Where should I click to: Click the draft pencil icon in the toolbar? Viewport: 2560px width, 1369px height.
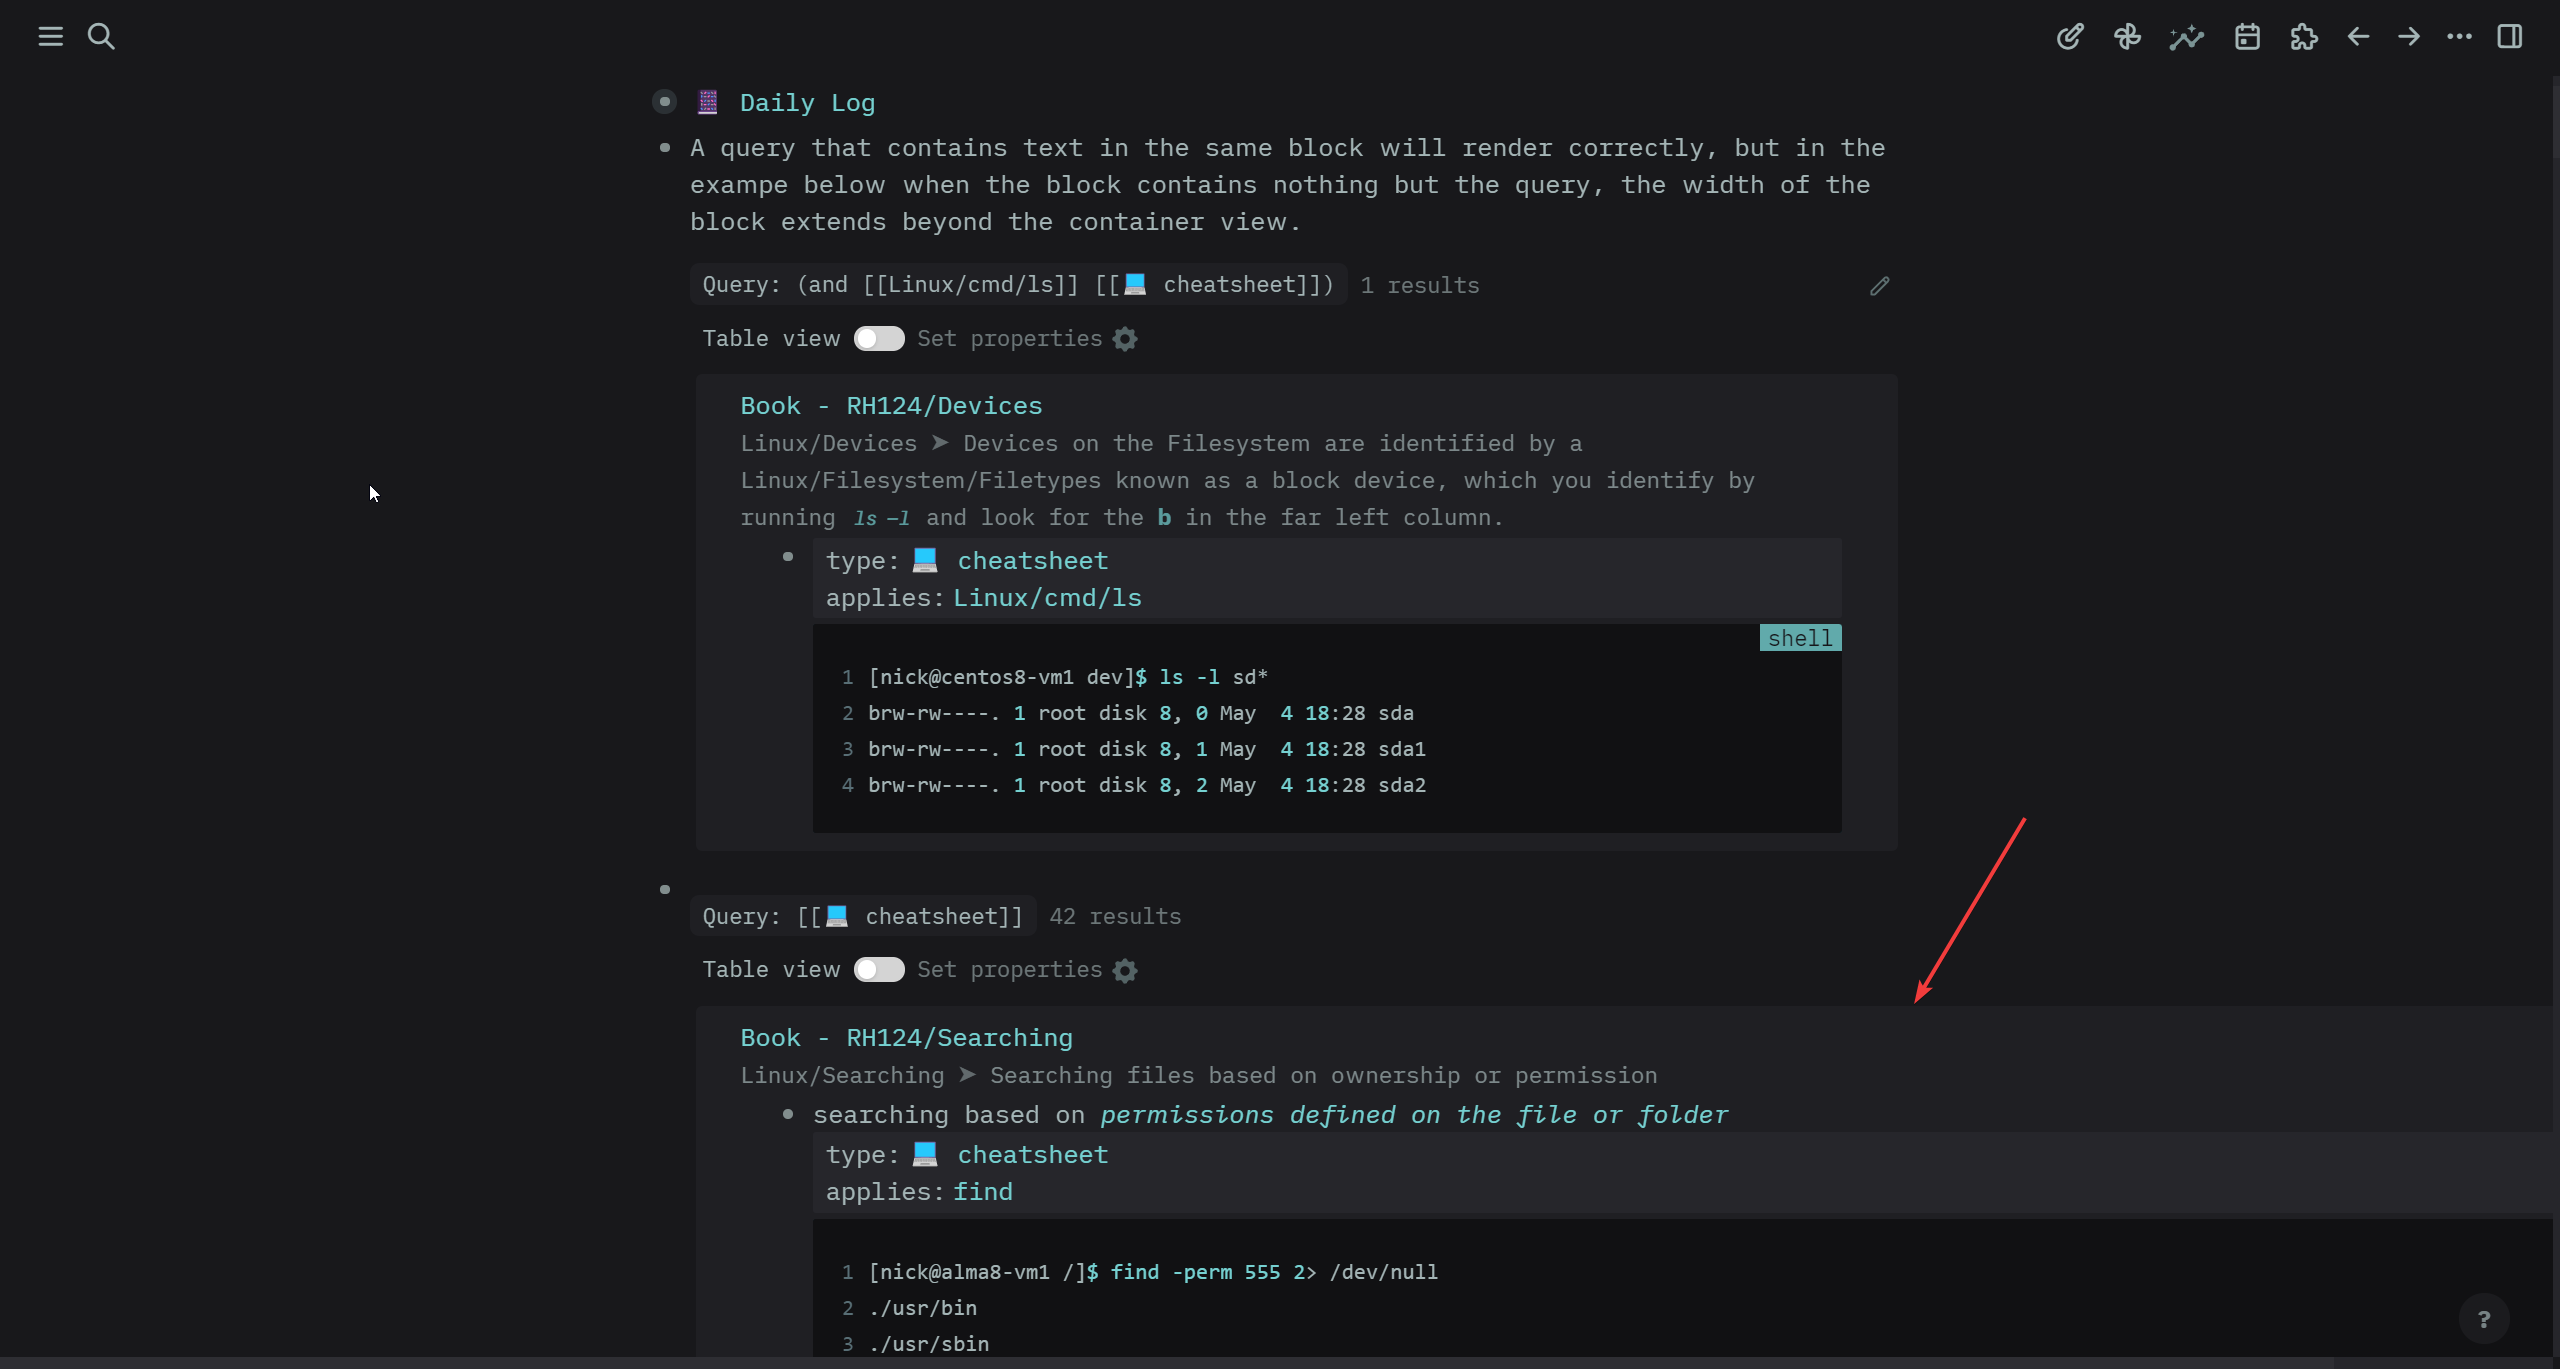click(2070, 37)
